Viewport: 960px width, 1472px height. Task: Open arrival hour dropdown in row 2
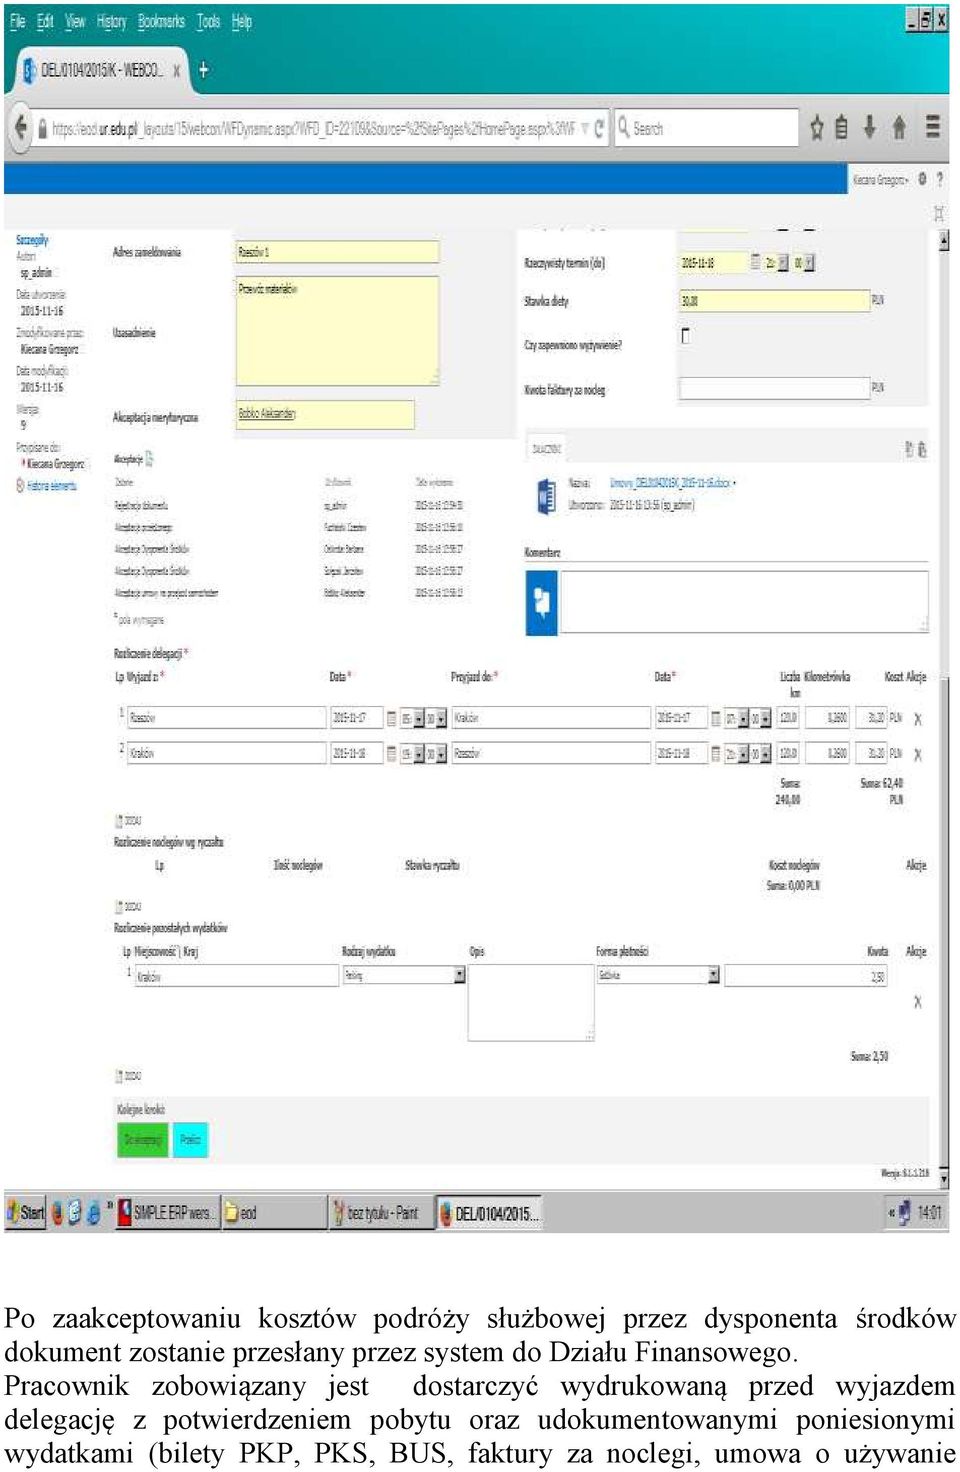[x=743, y=753]
